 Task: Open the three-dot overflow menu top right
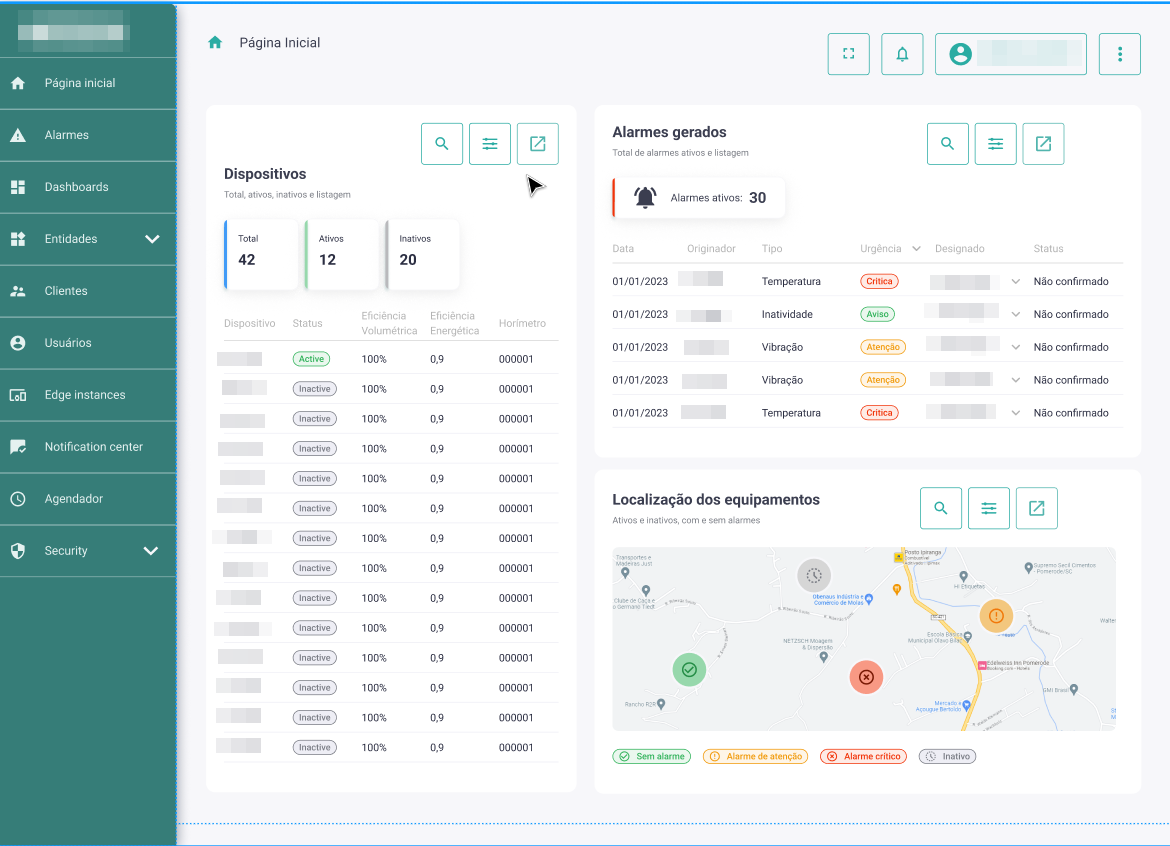pos(1120,54)
